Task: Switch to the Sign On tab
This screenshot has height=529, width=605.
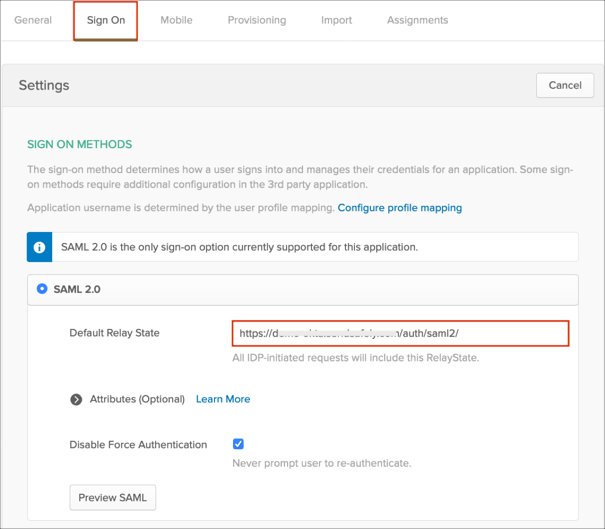Action: tap(105, 20)
